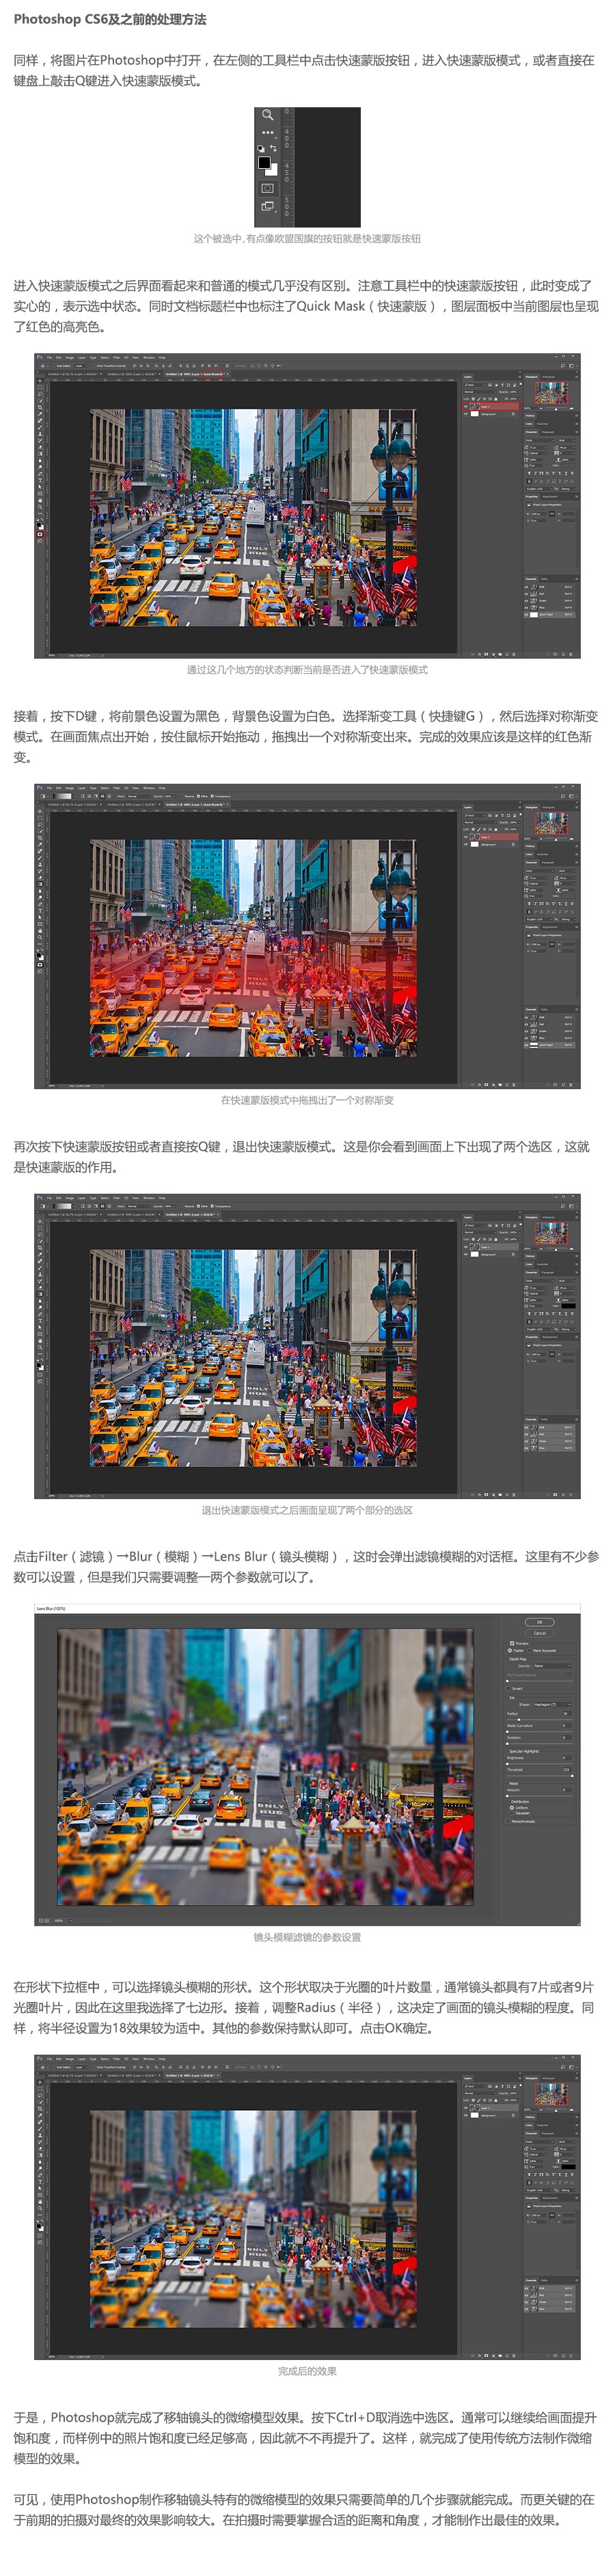Switch to Untitled-1 tab in Quick Mask highlighted screenshot

[74, 373]
